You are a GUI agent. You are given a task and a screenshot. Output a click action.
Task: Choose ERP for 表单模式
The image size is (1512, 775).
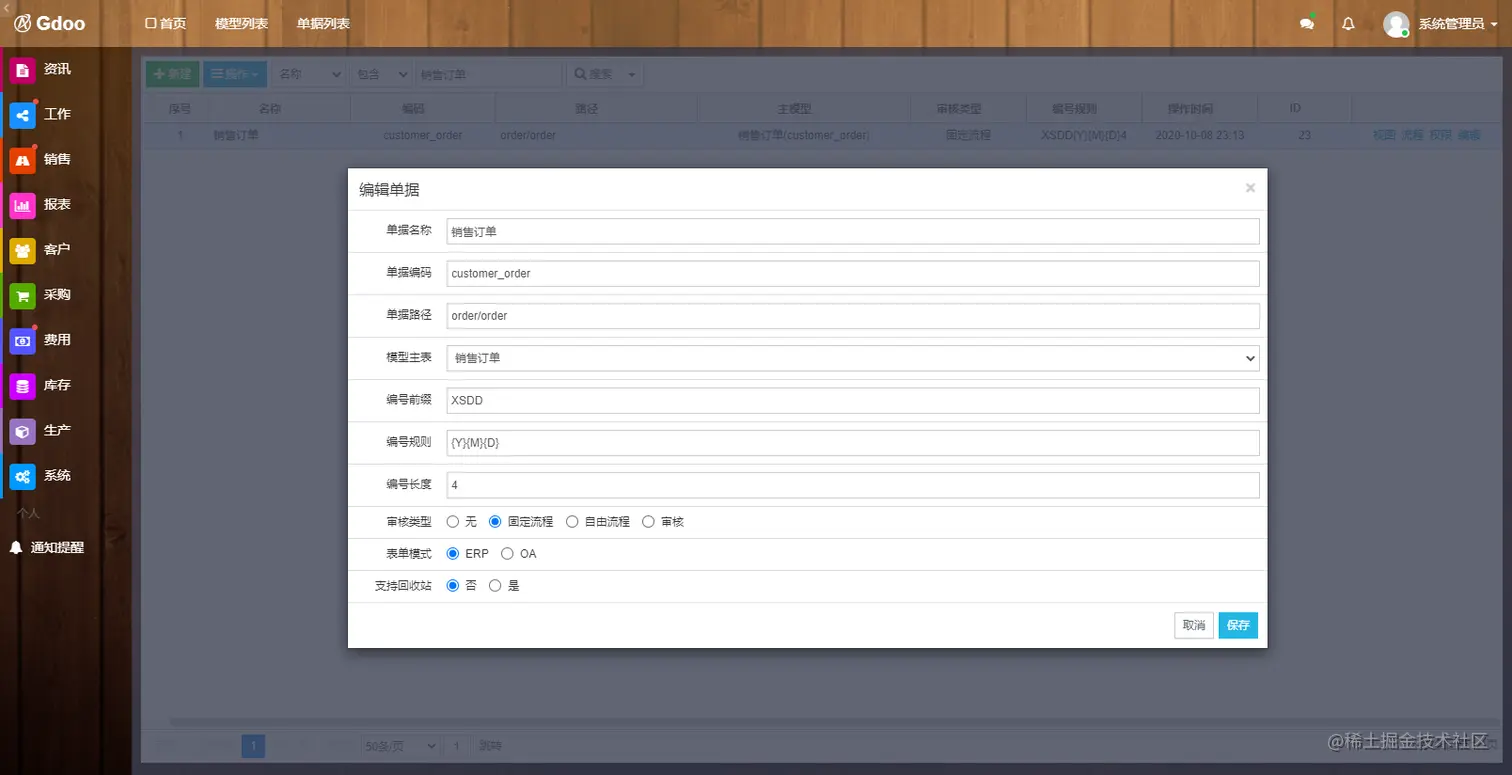click(453, 553)
